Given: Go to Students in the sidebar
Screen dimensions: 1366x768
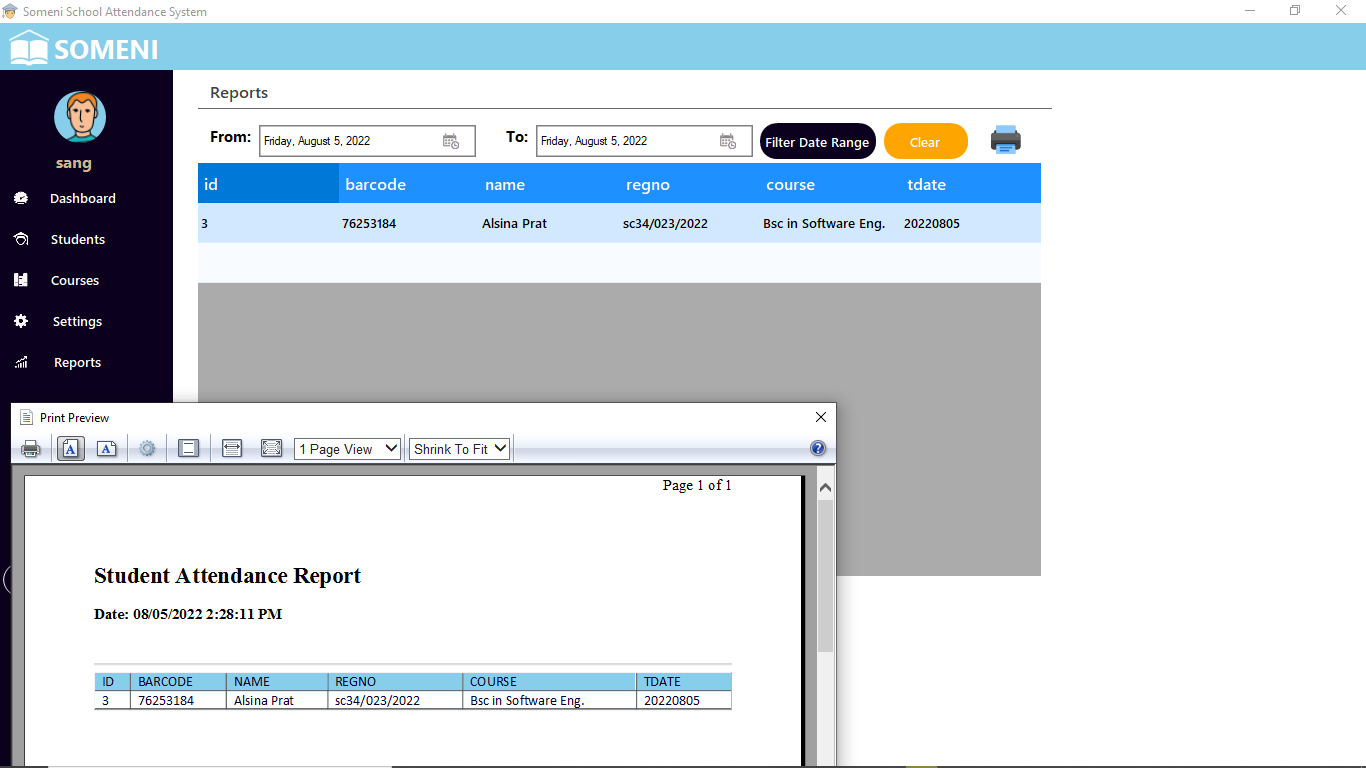Looking at the screenshot, I should click(77, 239).
